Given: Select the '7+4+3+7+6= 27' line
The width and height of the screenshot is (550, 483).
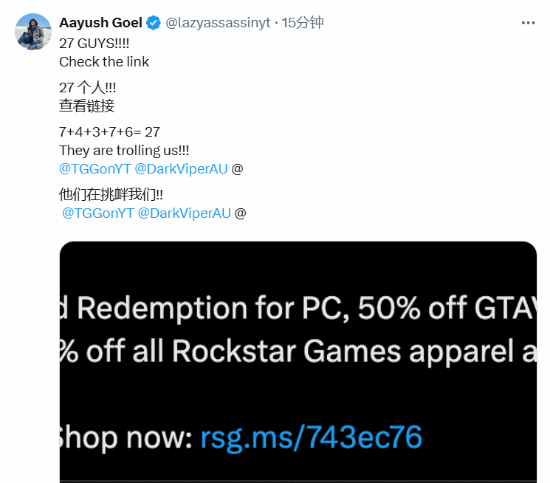Looking at the screenshot, I should click(x=109, y=132).
